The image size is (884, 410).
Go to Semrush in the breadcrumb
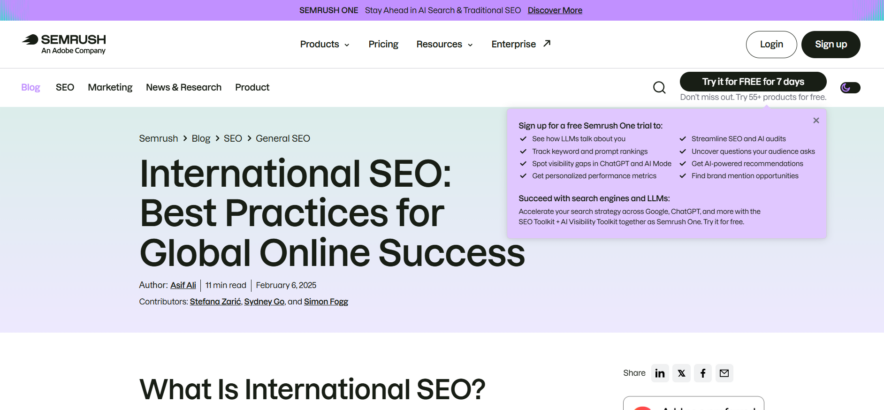158,138
